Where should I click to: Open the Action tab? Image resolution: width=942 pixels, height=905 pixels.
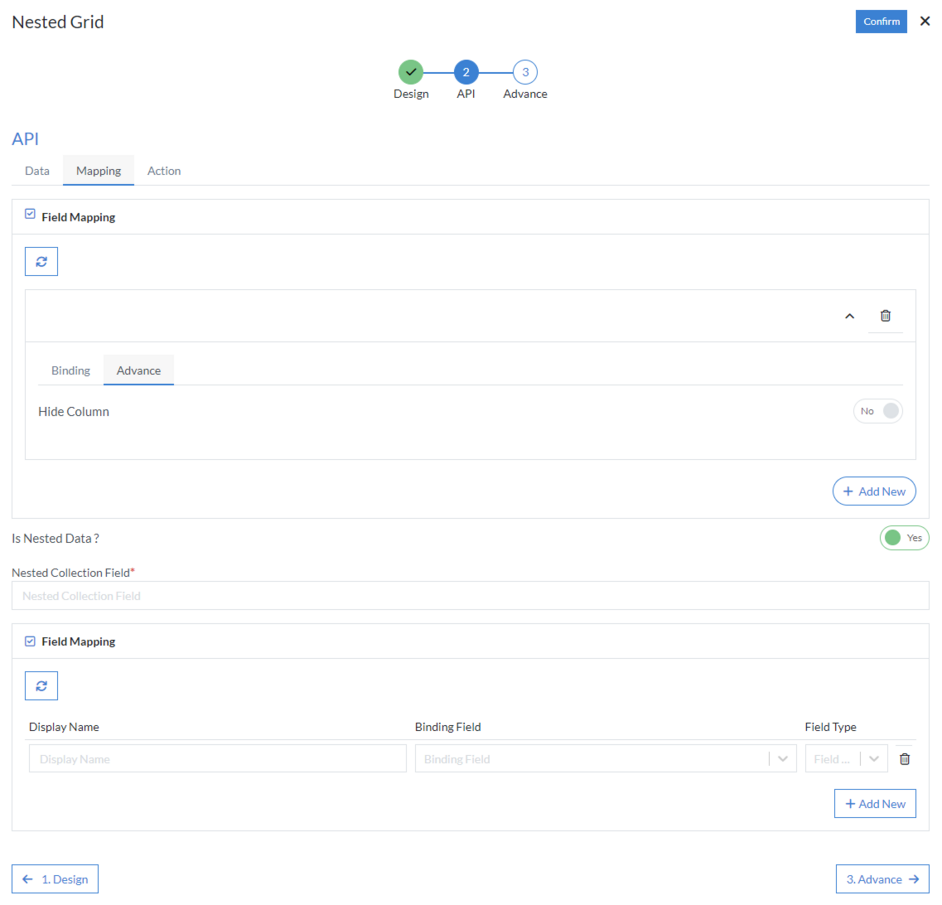(164, 171)
